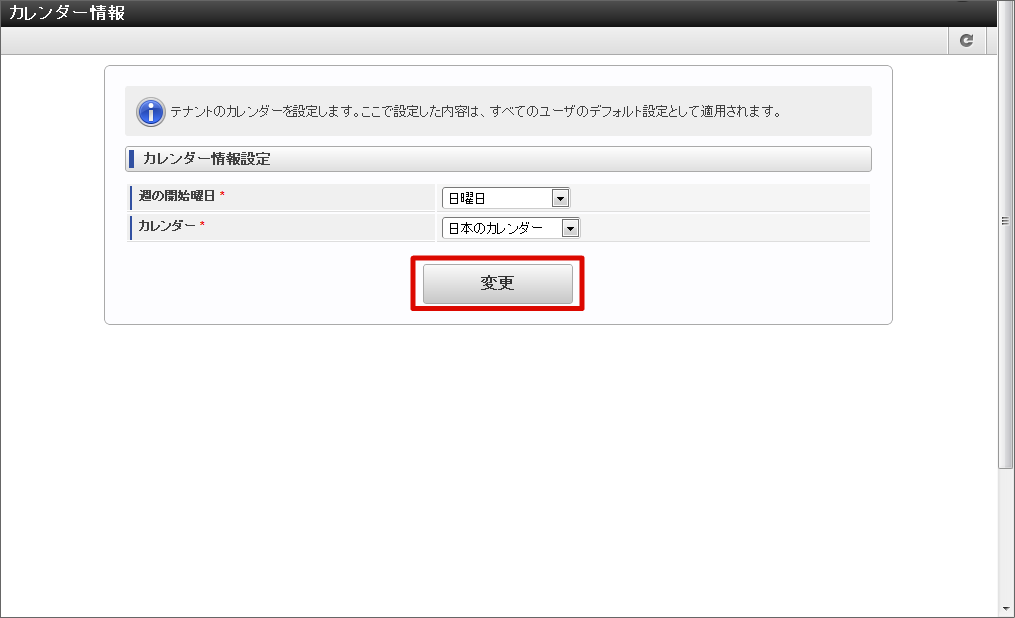Image resolution: width=1015 pixels, height=618 pixels.
Task: Click the カレンダー情報設定 section header
Action: click(x=498, y=159)
